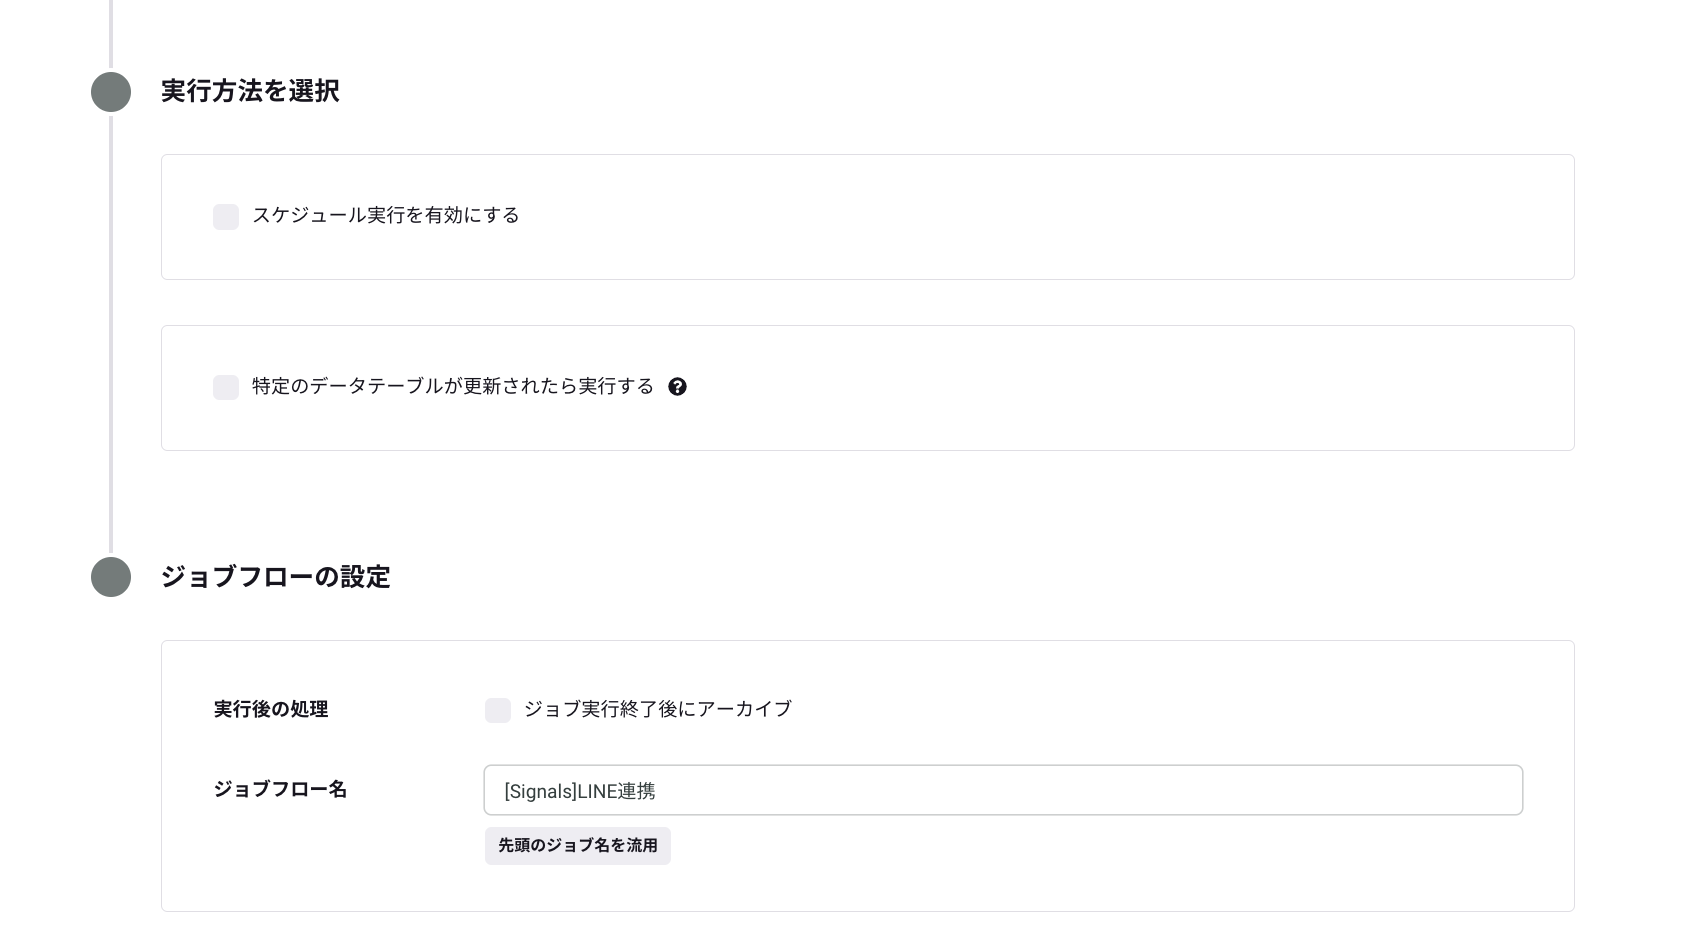Click the 先頭のジョブ名を流用 button
This screenshot has width=1690, height=940.
(x=578, y=846)
